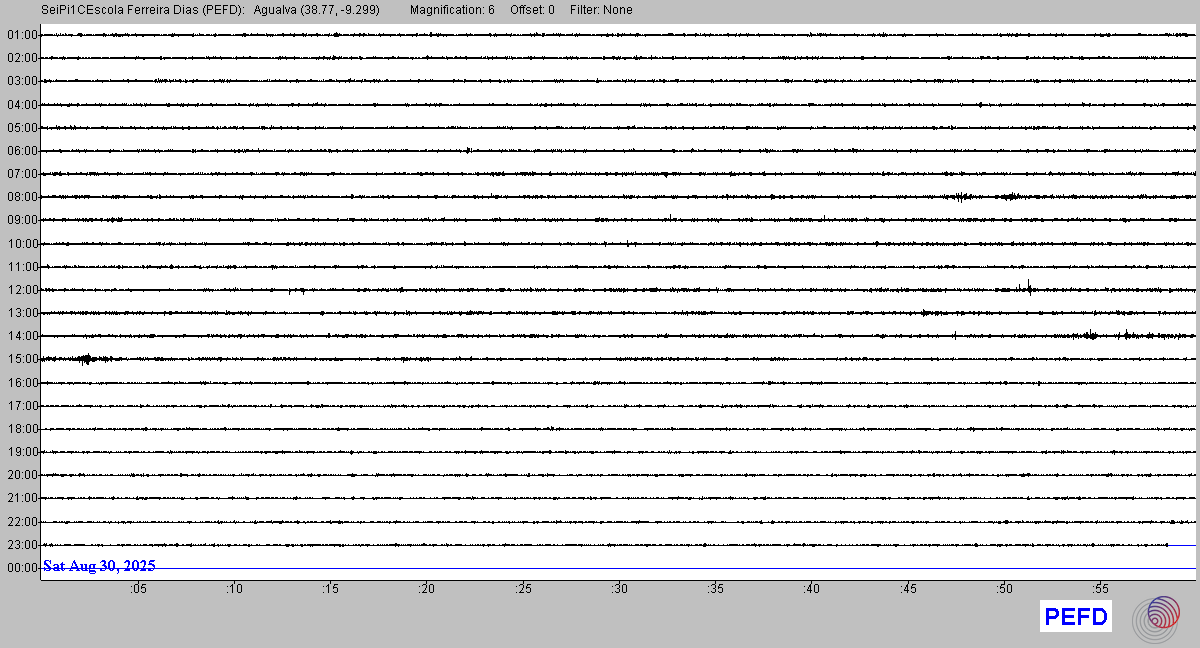Click the Magnification: 6 header text
The height and width of the screenshot is (648, 1200).
pos(452,10)
